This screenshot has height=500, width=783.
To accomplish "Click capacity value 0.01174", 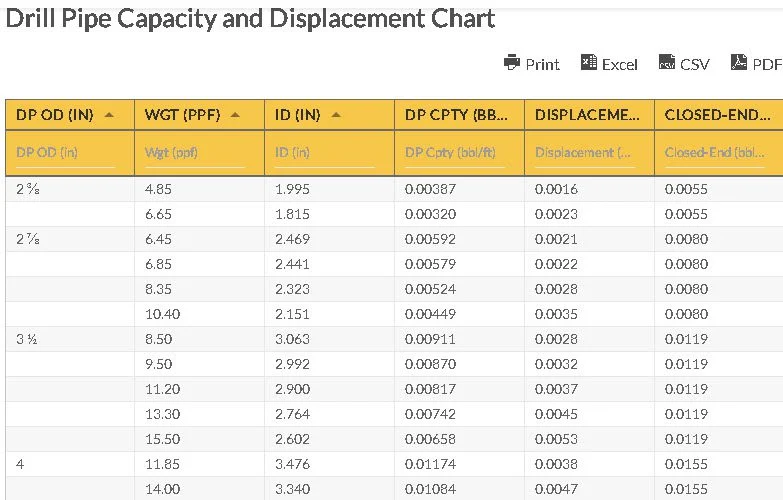I will pos(430,464).
